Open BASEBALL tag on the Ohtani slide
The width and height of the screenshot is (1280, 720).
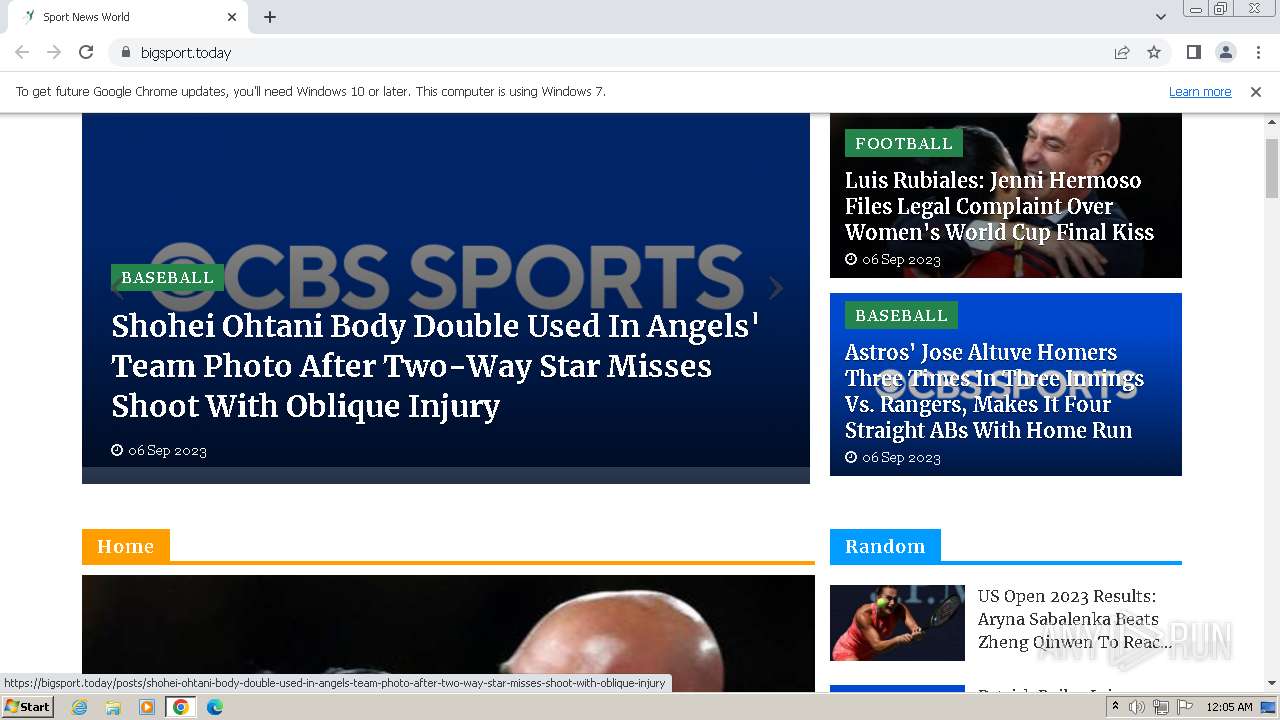coord(167,277)
